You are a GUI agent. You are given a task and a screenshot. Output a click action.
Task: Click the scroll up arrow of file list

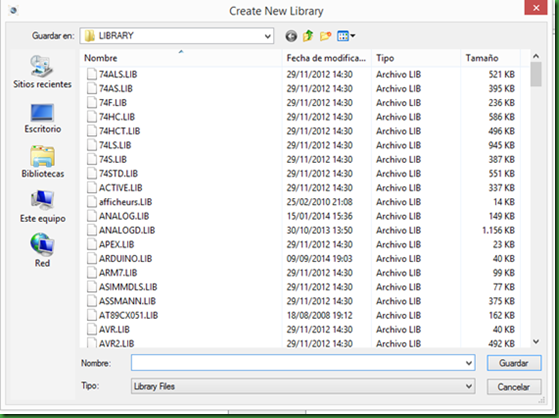535,56
